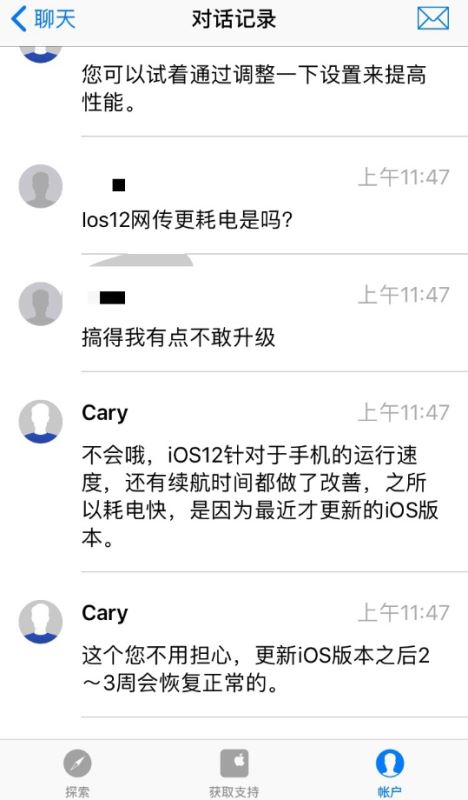Viewport: 468px width, 800px height.
Task: Tap the message 您可以试着通过调整一下设置来提高性能
Action: tap(254, 88)
